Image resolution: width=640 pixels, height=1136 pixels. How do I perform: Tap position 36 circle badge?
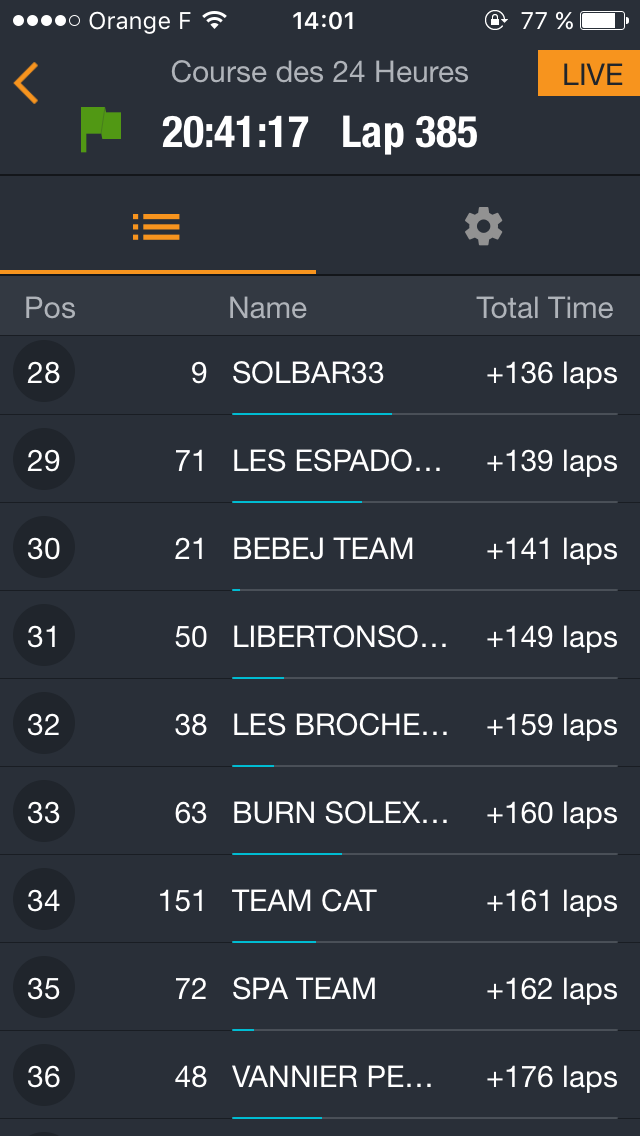coord(44,1077)
